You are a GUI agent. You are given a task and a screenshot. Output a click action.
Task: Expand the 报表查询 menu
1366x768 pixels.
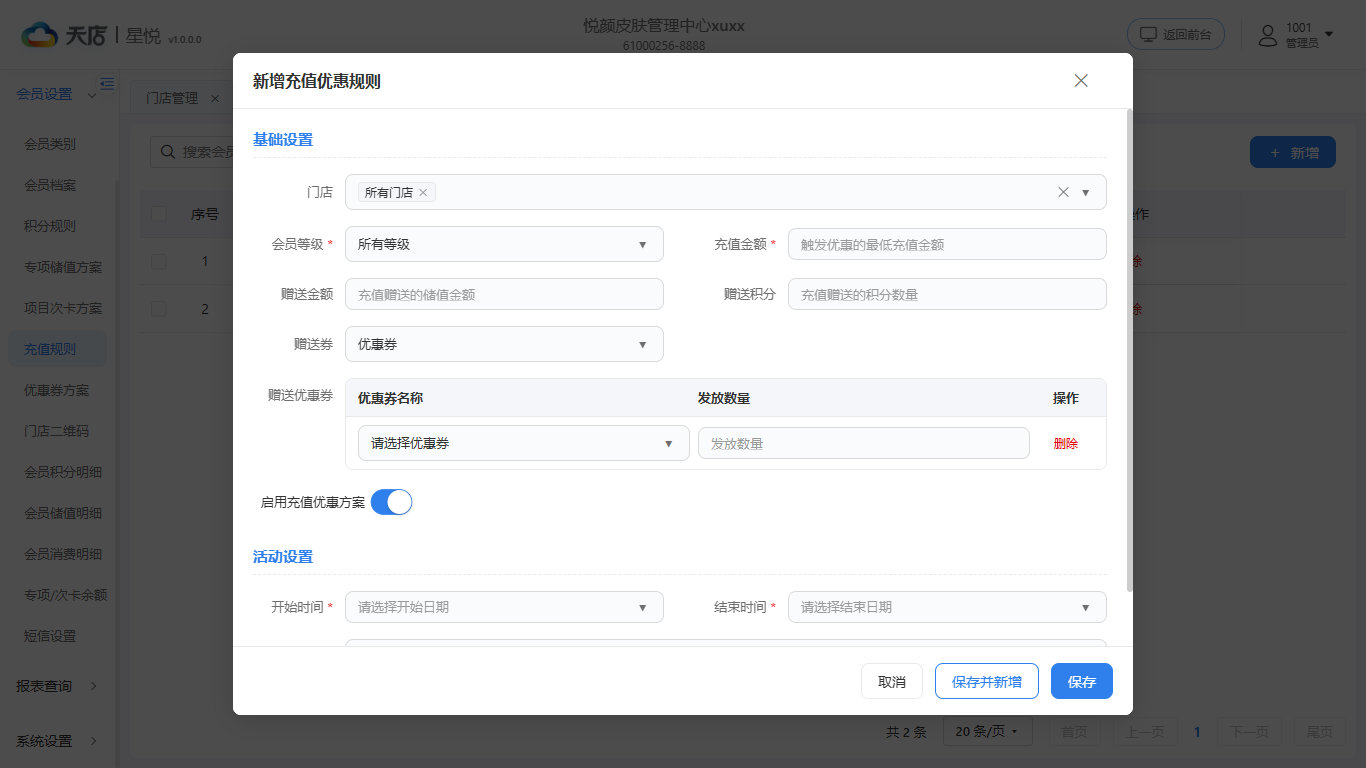57,686
